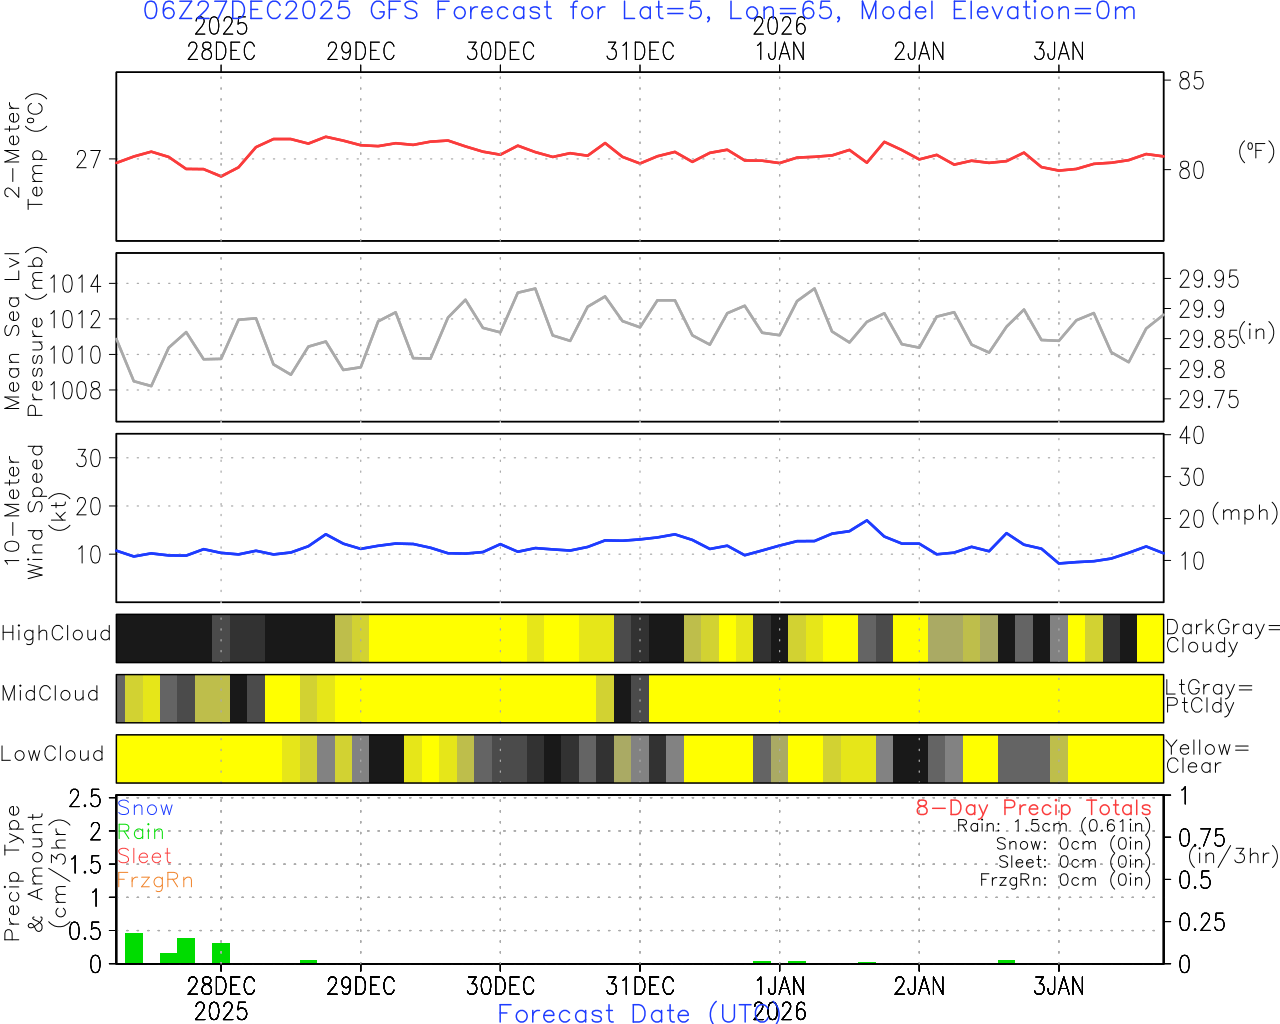Click the red Sleet legend label
The image size is (1280, 1024).
(x=144, y=856)
